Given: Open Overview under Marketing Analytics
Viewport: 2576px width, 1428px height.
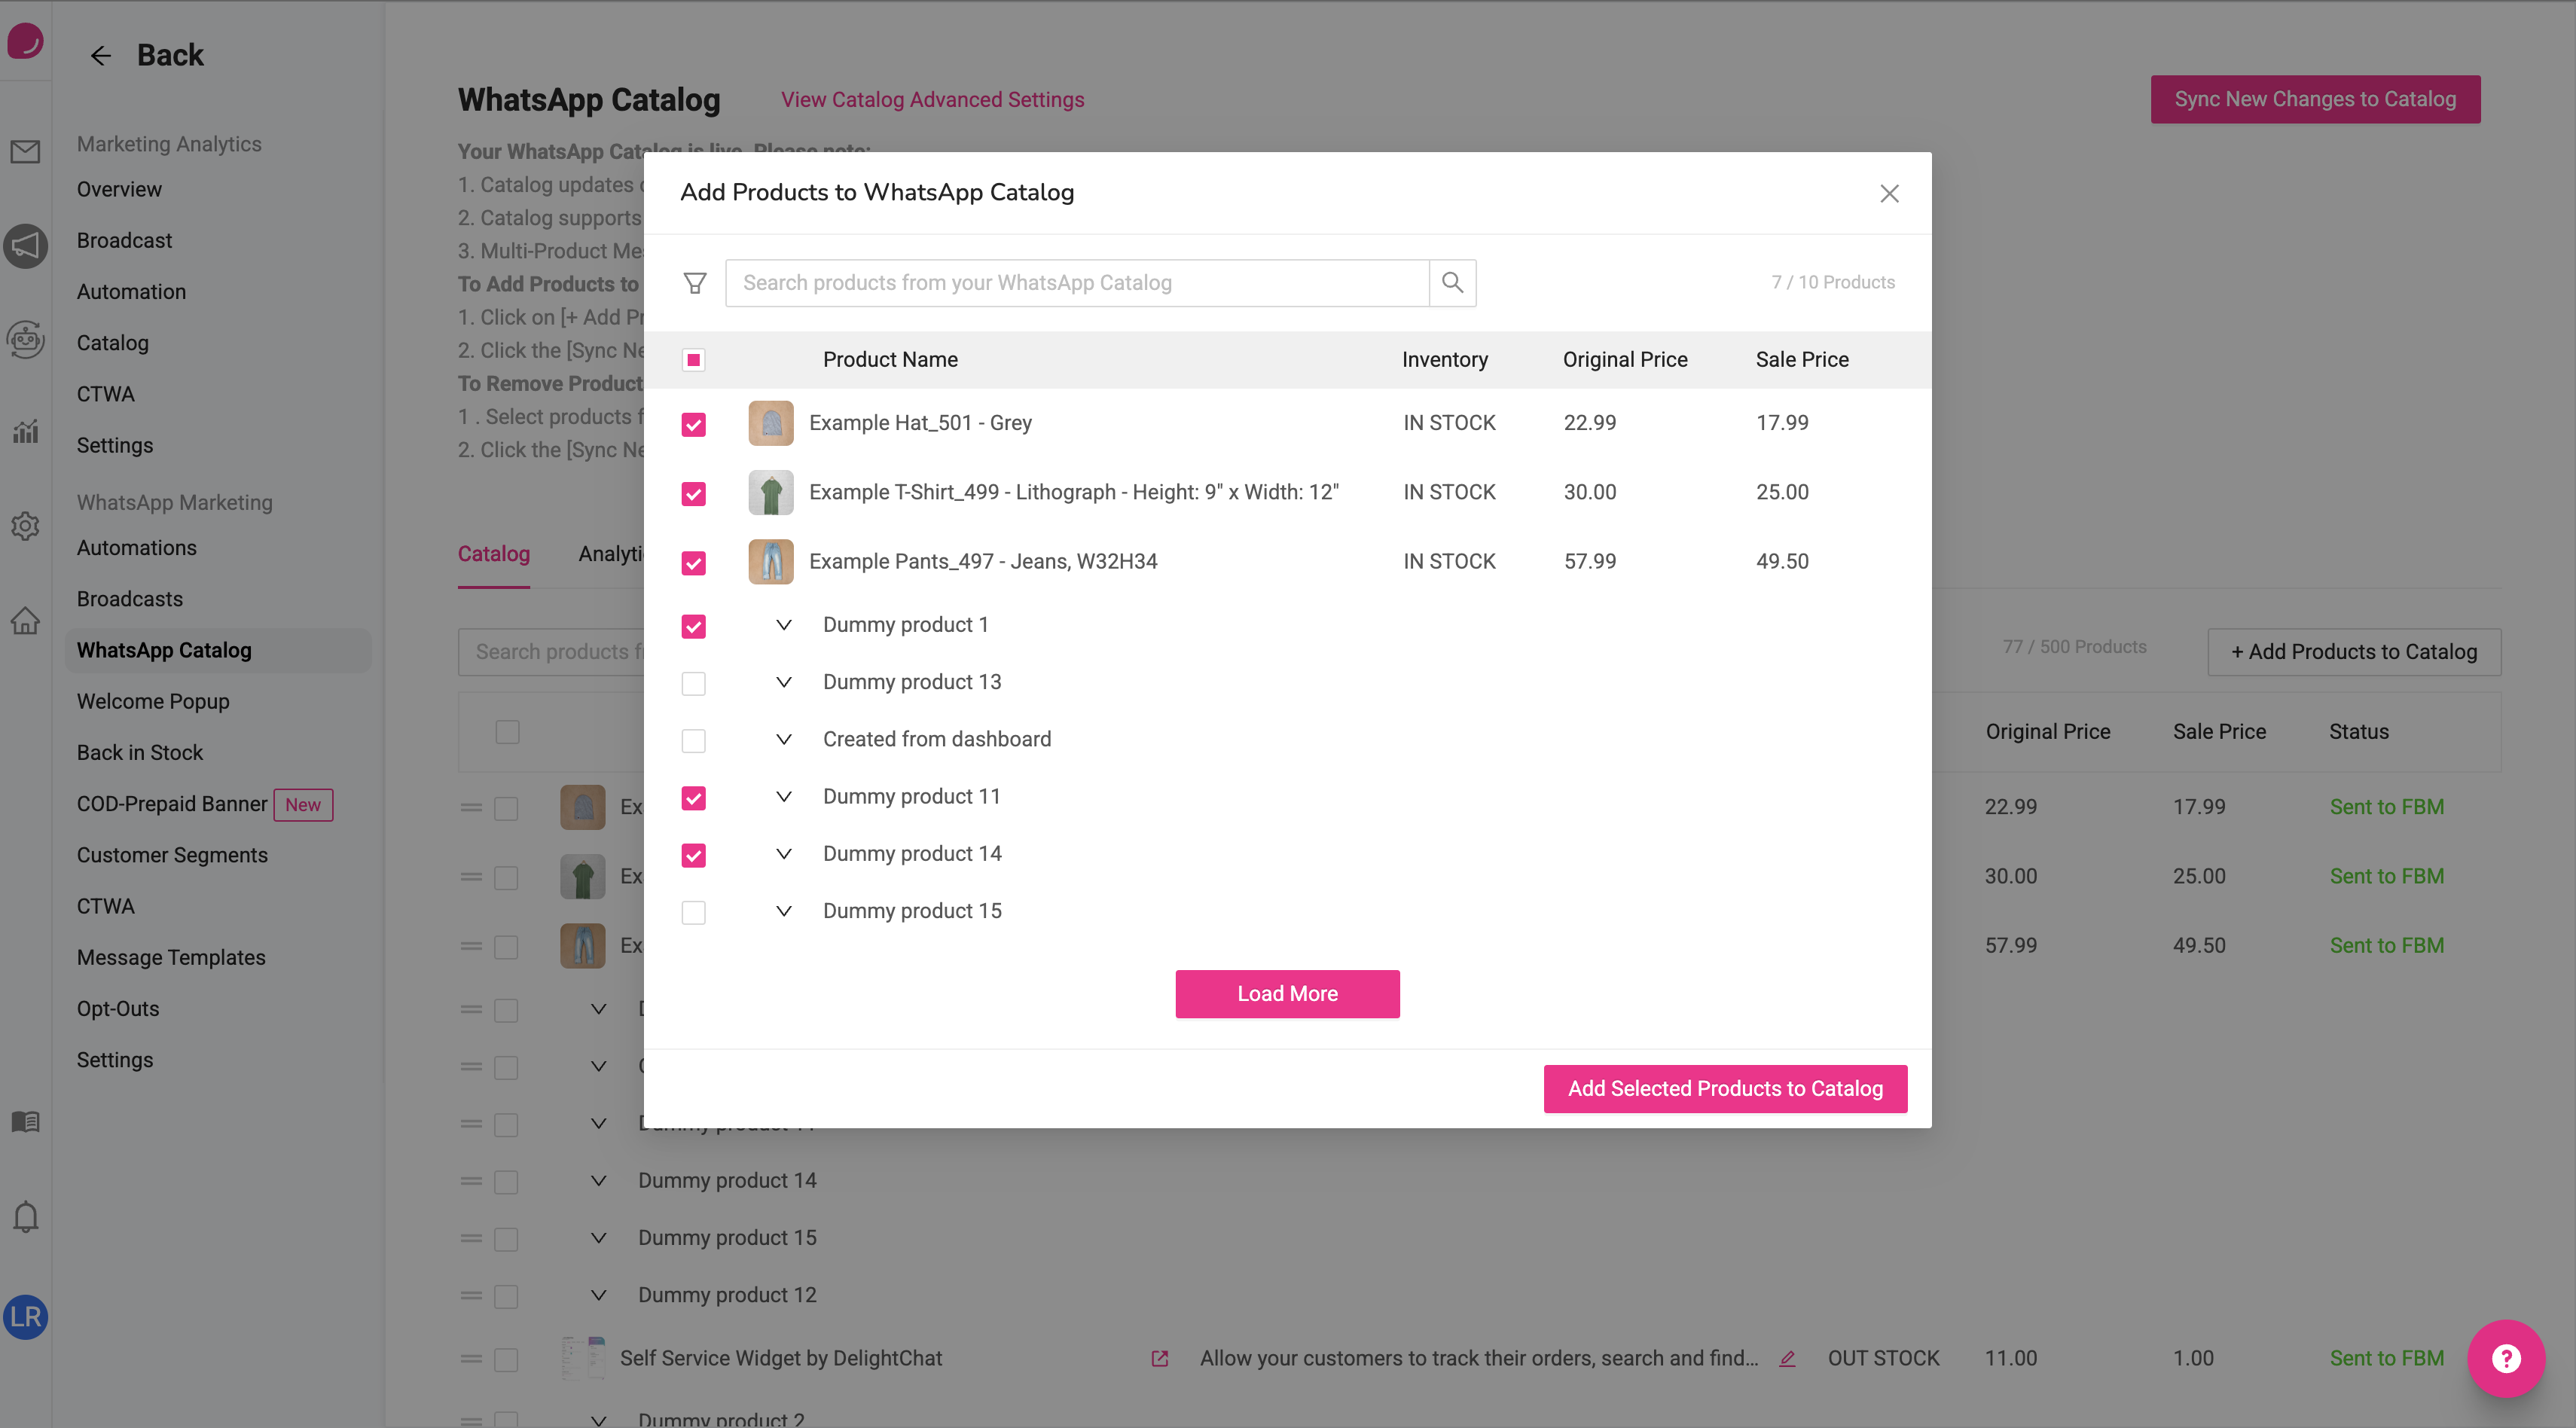Looking at the screenshot, I should (x=119, y=189).
